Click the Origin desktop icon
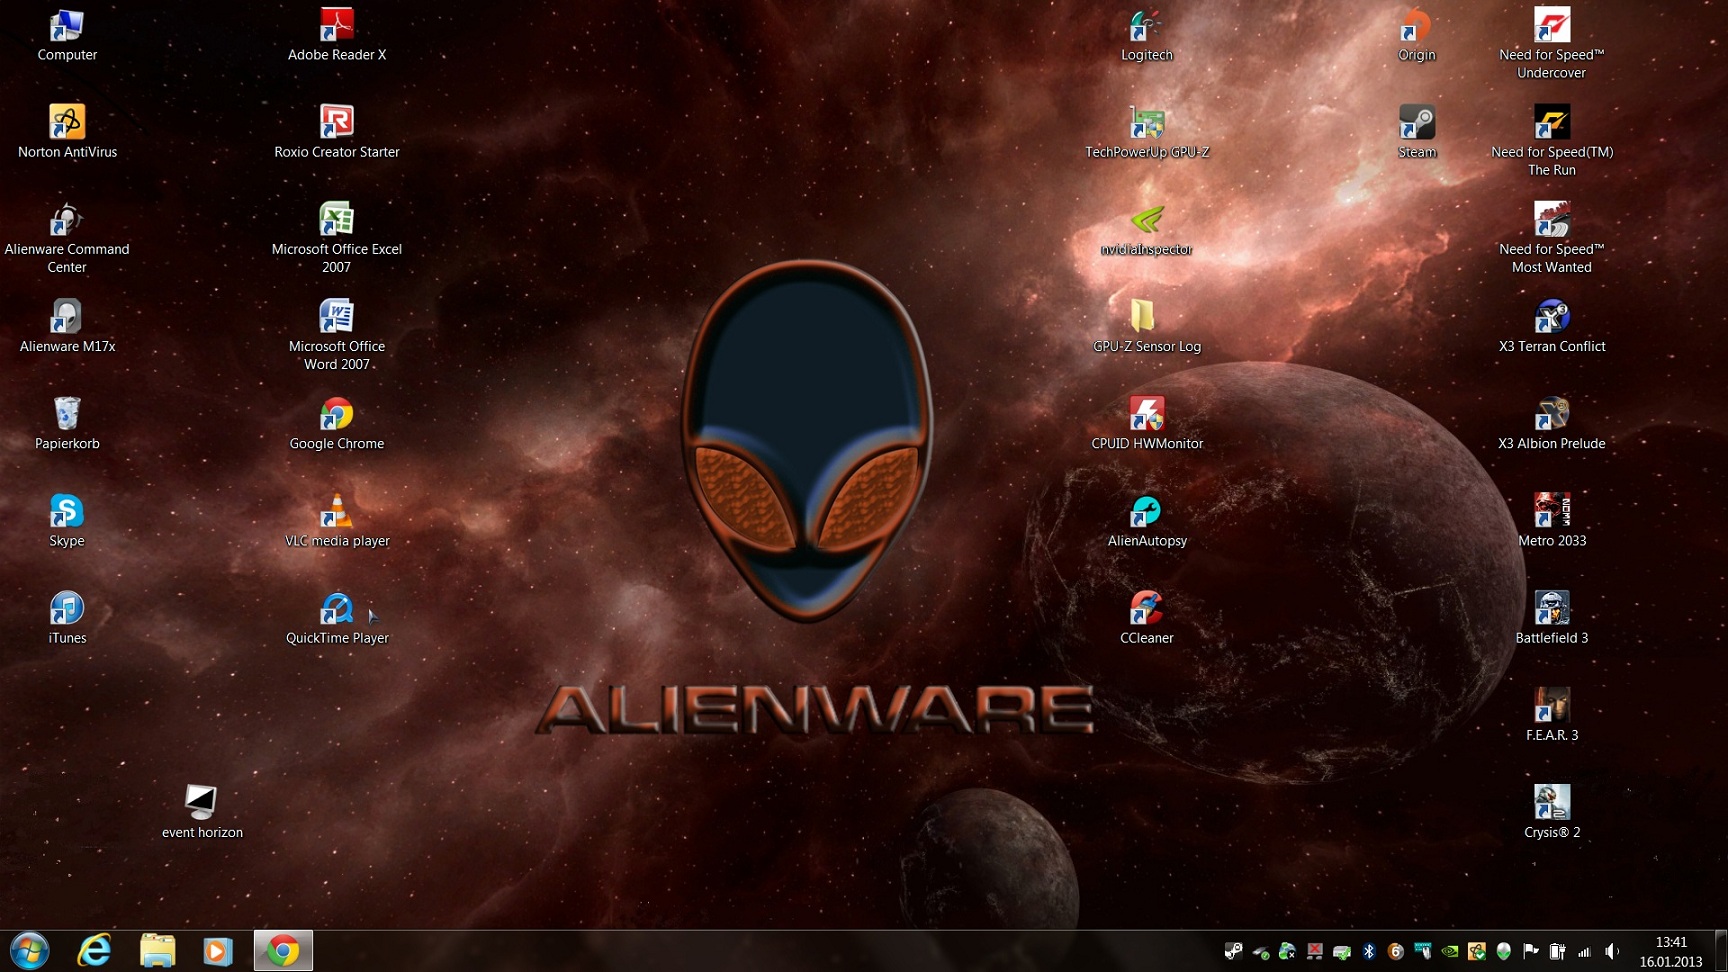This screenshot has width=1728, height=972. click(x=1417, y=35)
